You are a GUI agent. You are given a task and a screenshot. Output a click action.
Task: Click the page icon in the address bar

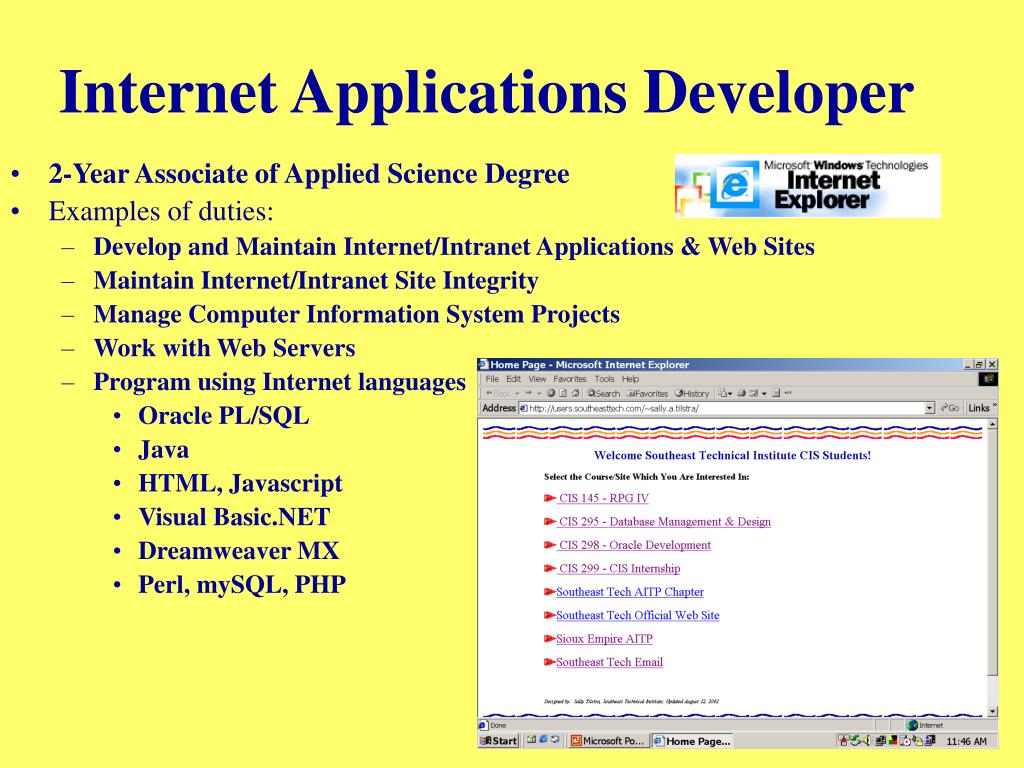point(523,408)
